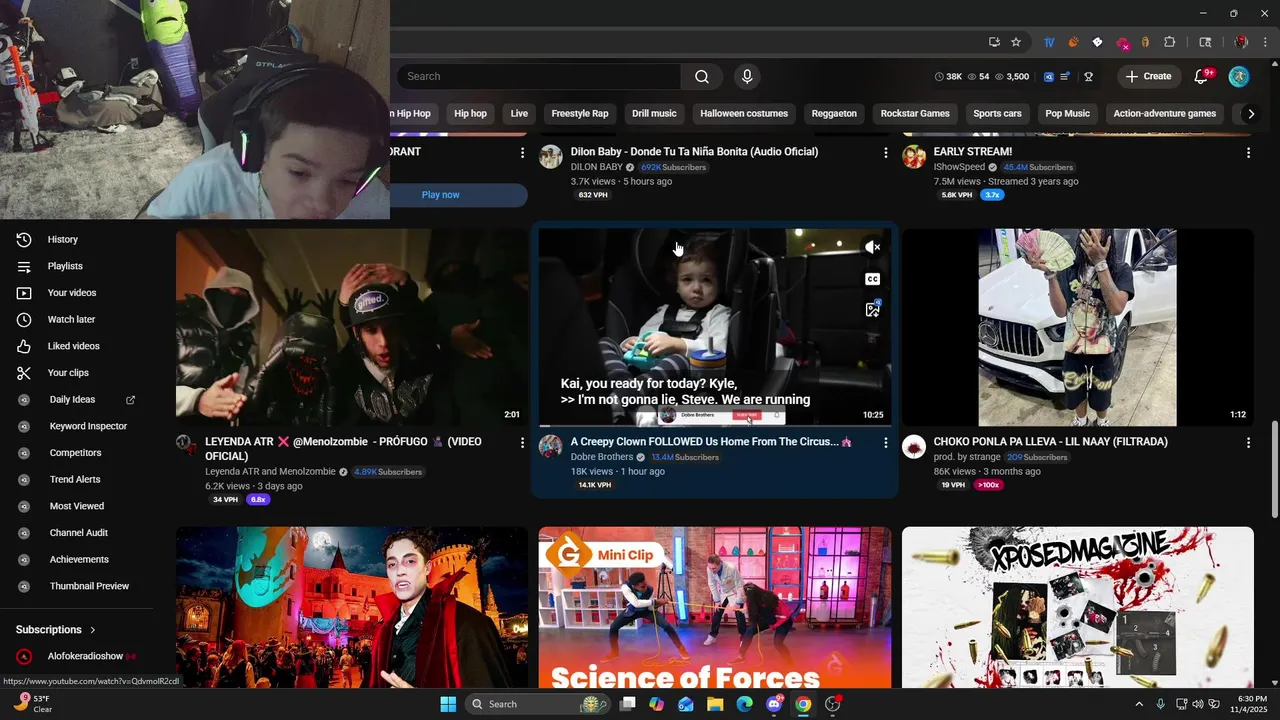Click the Play now button

440,195
